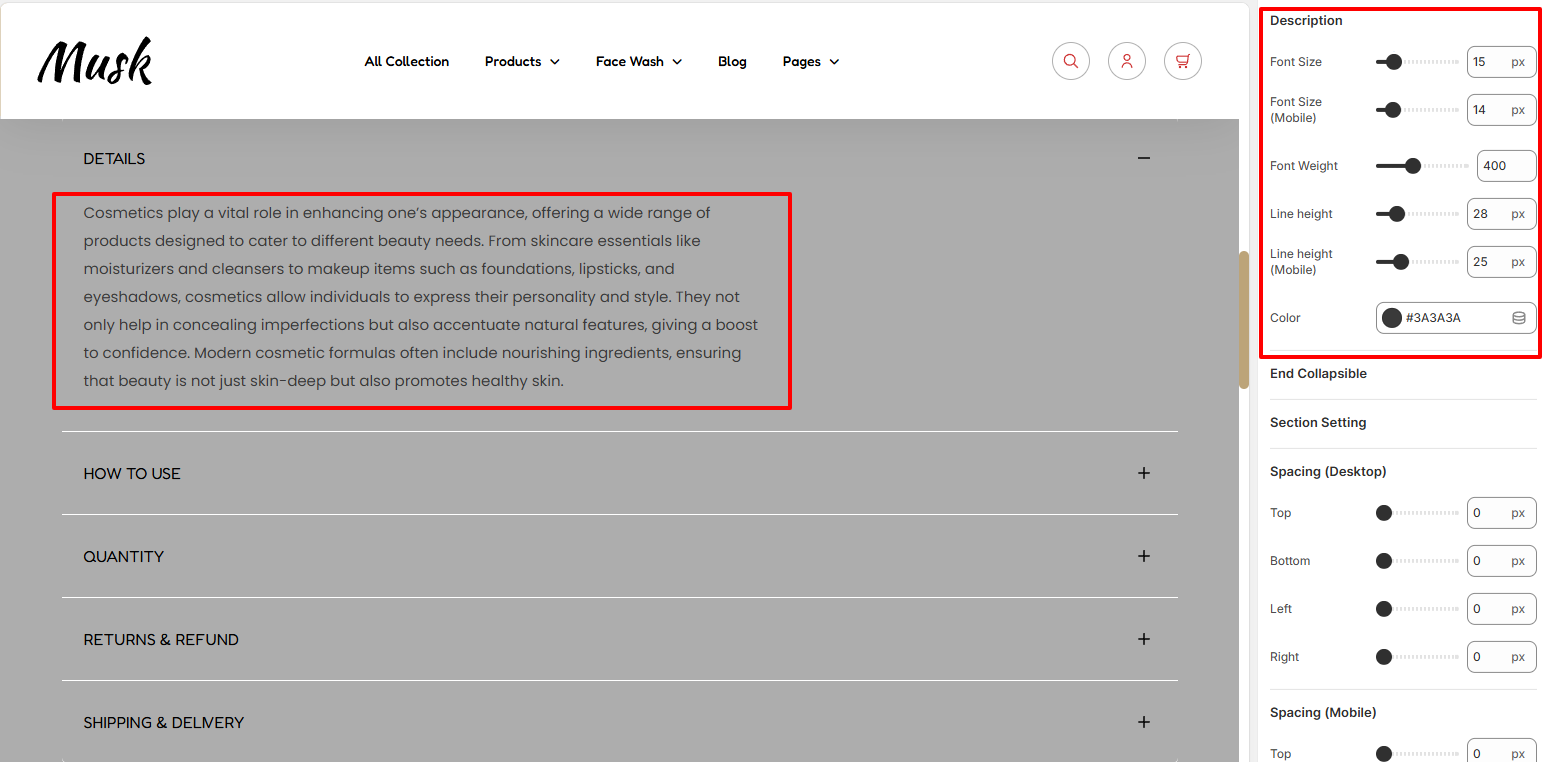Click the Spacing Desktop Right value field

(x=1501, y=657)
